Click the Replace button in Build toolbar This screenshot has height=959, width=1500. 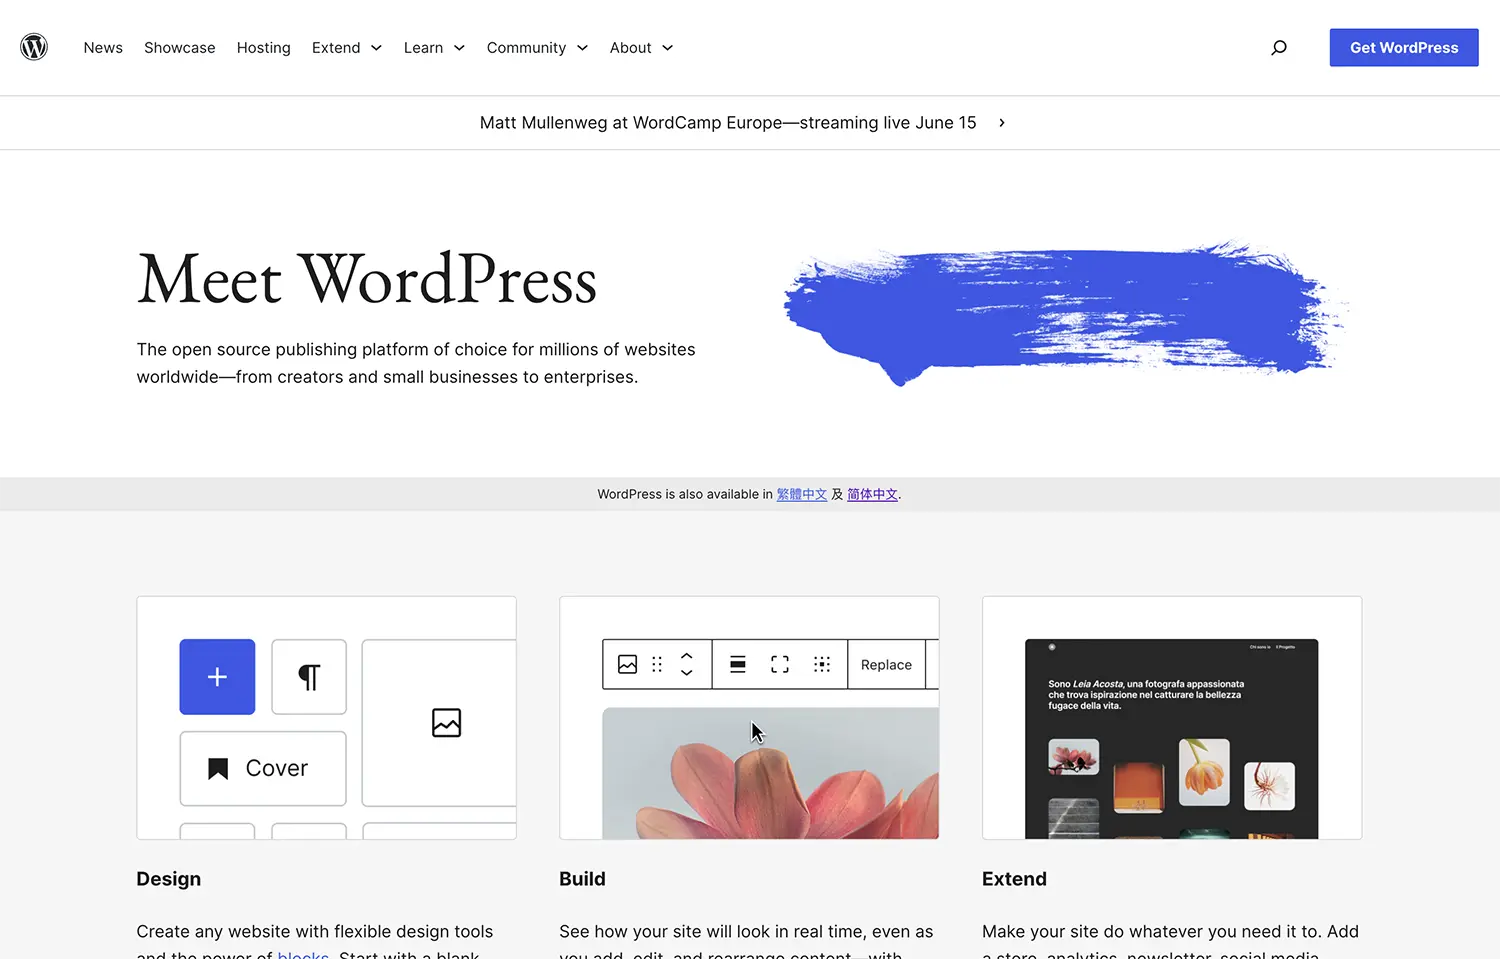pyautogui.click(x=886, y=665)
